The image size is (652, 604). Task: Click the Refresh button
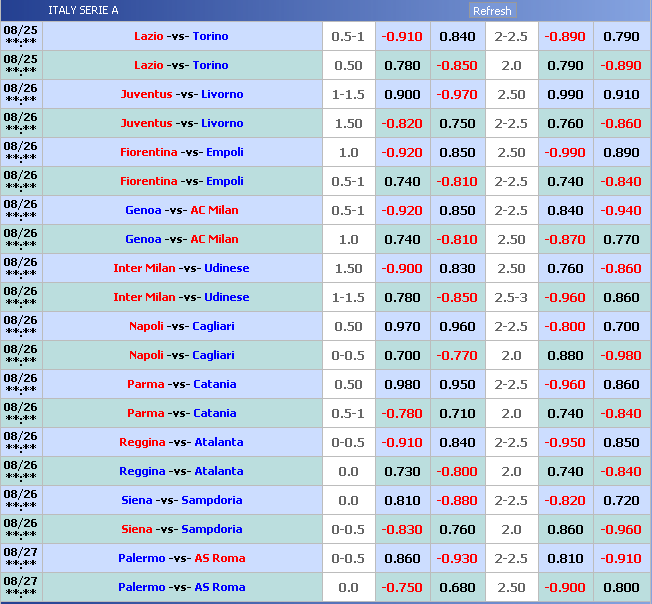pos(492,11)
